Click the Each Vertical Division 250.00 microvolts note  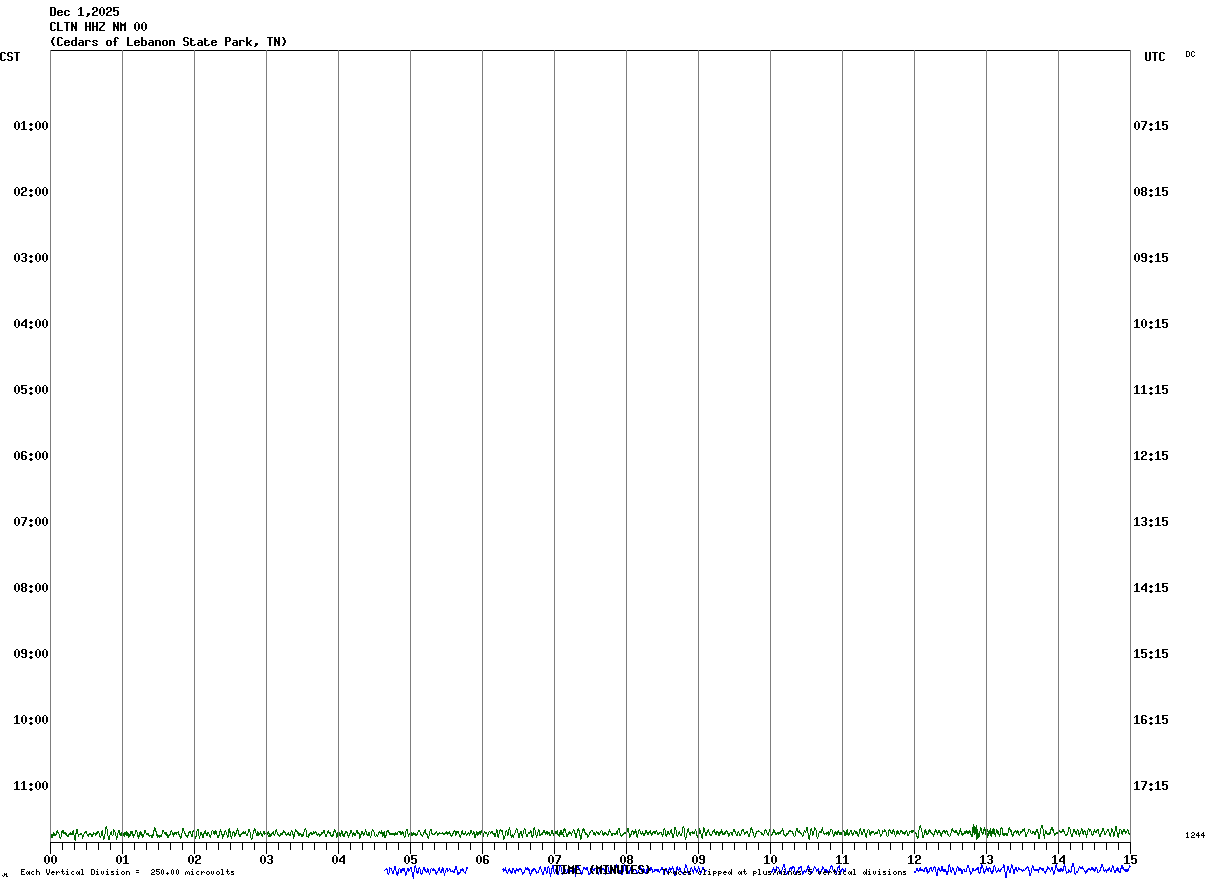tap(128, 873)
